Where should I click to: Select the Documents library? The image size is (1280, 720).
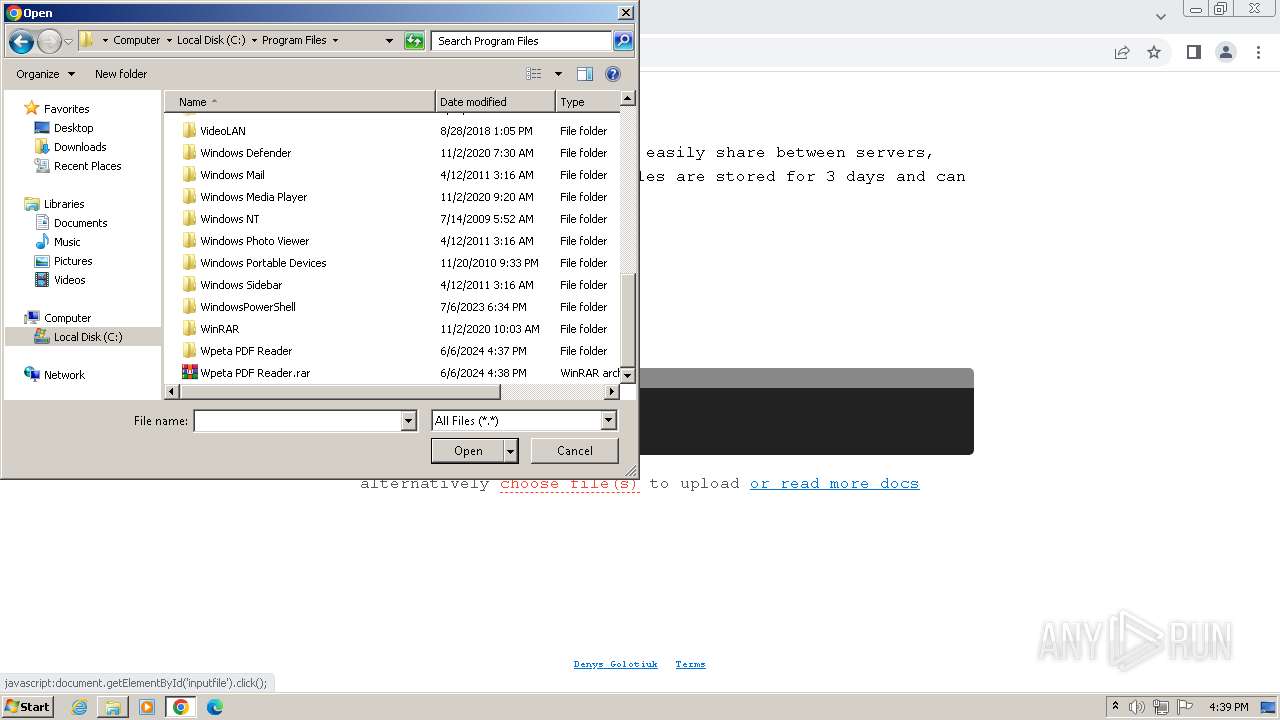(x=80, y=223)
